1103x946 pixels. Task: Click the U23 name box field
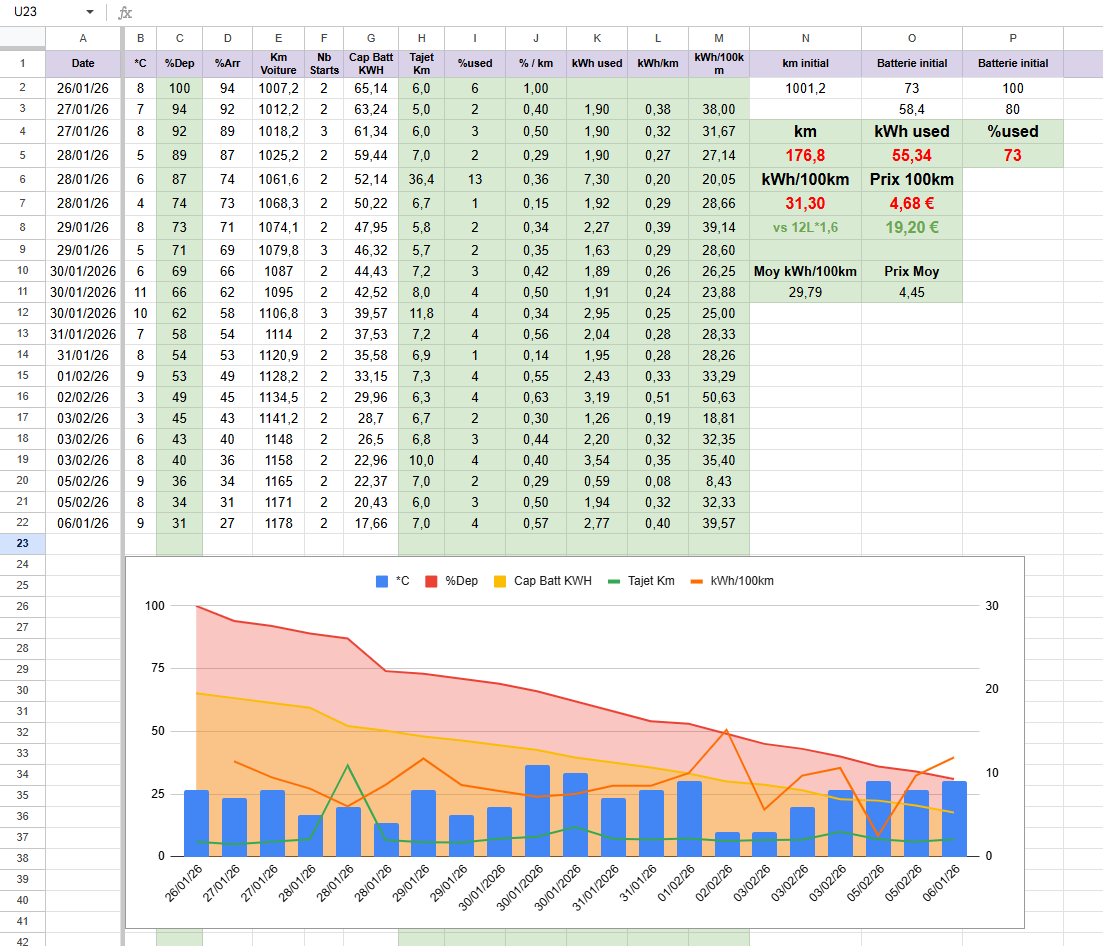40,12
